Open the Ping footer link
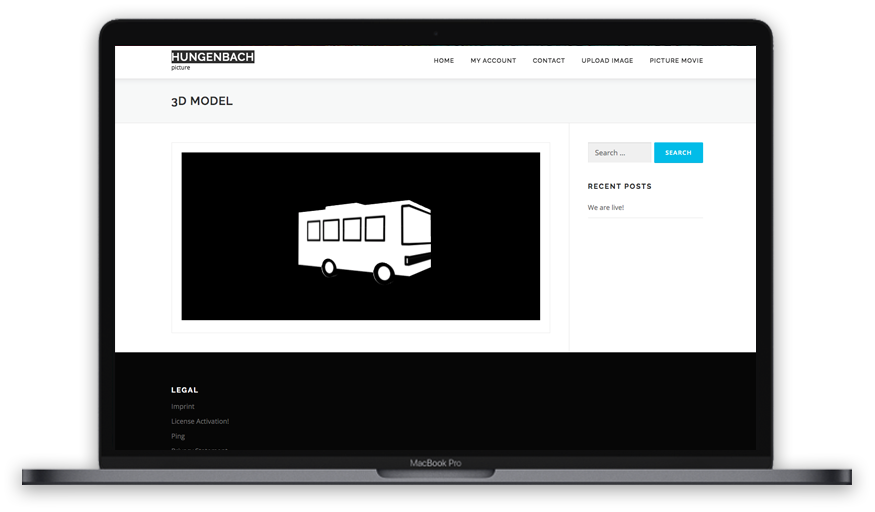 177,436
